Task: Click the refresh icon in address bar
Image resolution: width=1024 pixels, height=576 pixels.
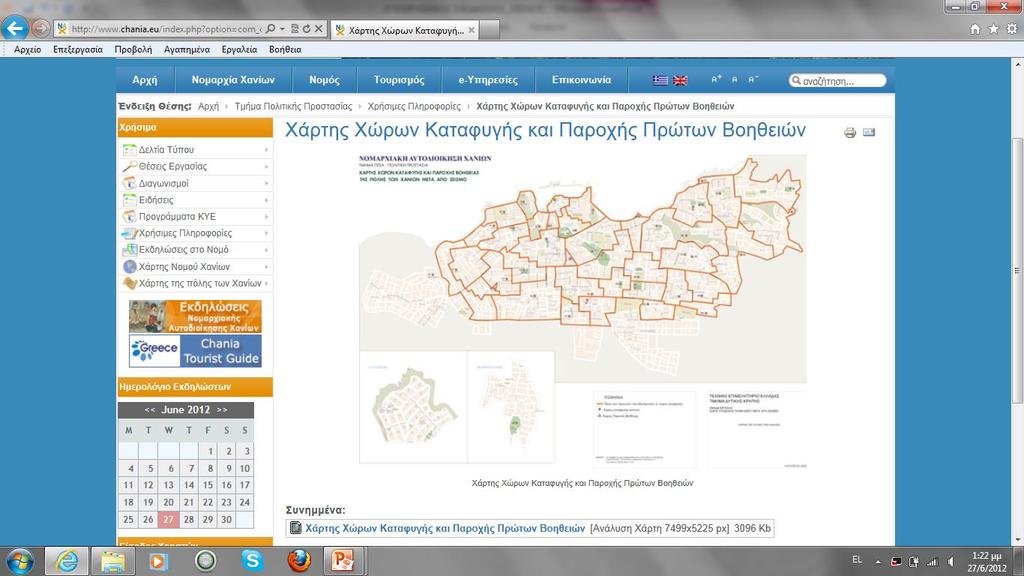Action: 306,29
